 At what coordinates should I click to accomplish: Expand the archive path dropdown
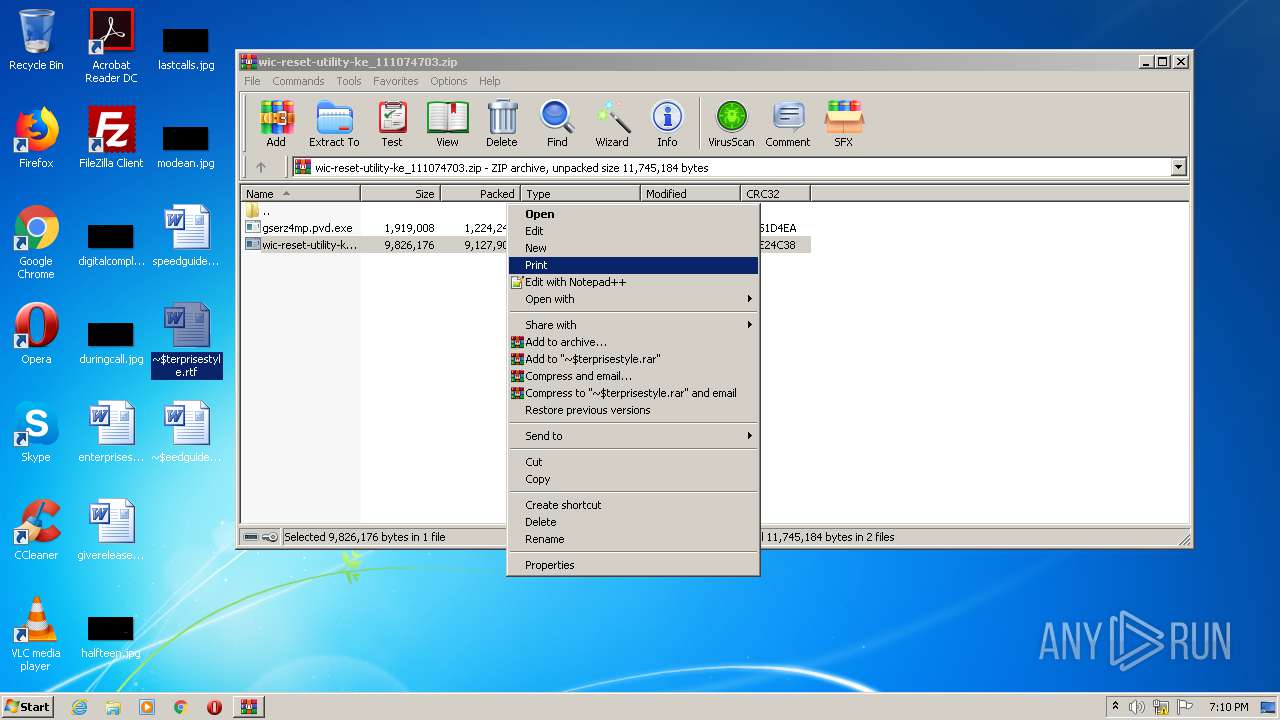[x=1178, y=168]
